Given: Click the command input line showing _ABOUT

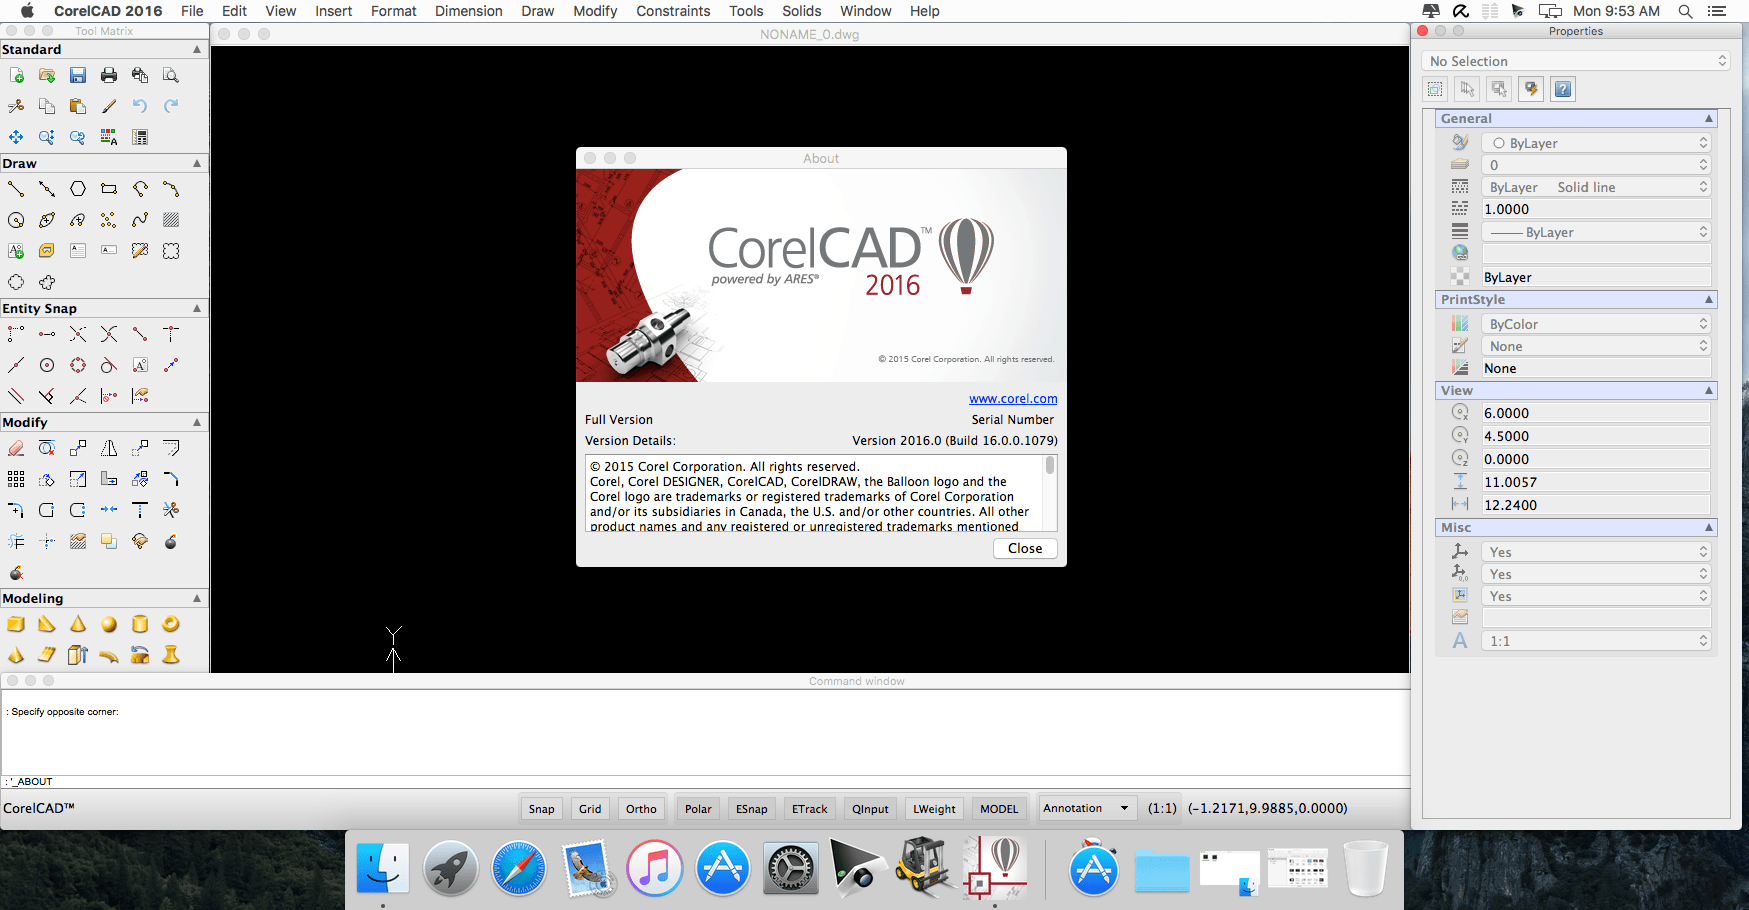Looking at the screenshot, I should pos(705,782).
